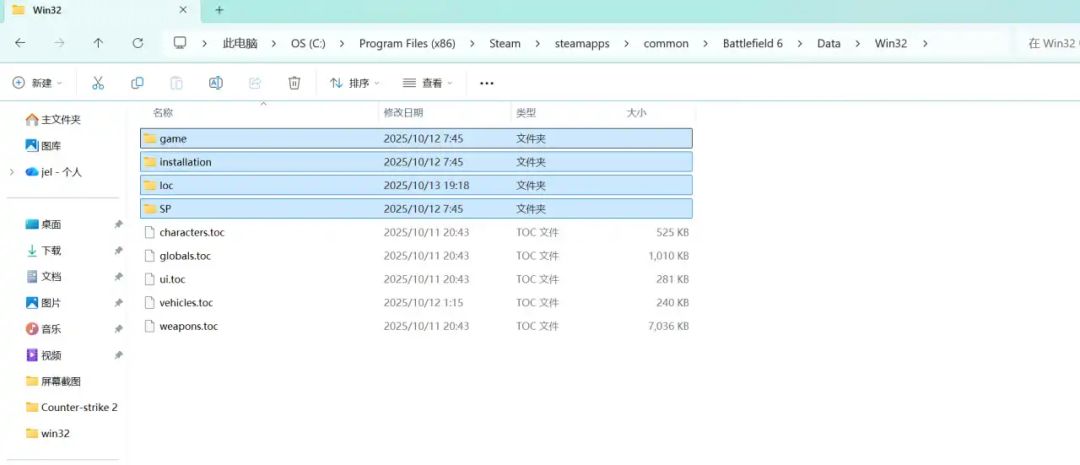Expand chevron after Battlefield 6 in breadcrumb
The width and height of the screenshot is (1080, 465).
[800, 43]
